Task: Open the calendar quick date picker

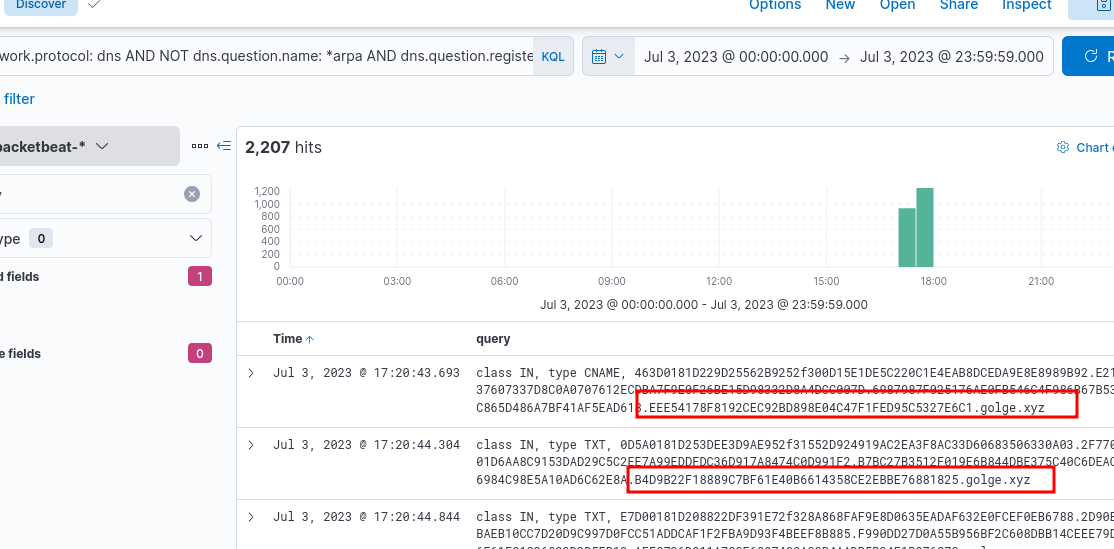Action: (608, 57)
